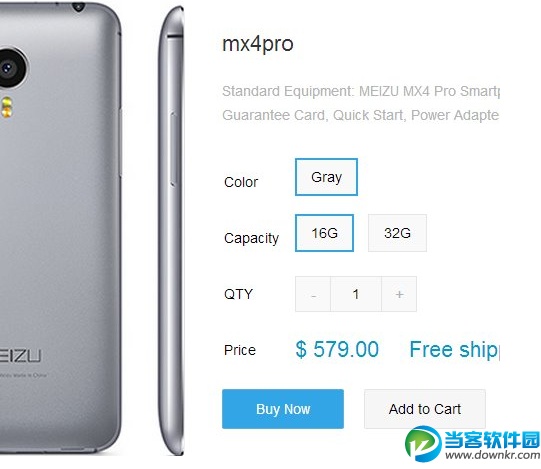
Task: Click the quantity input field
Action: coord(356,294)
